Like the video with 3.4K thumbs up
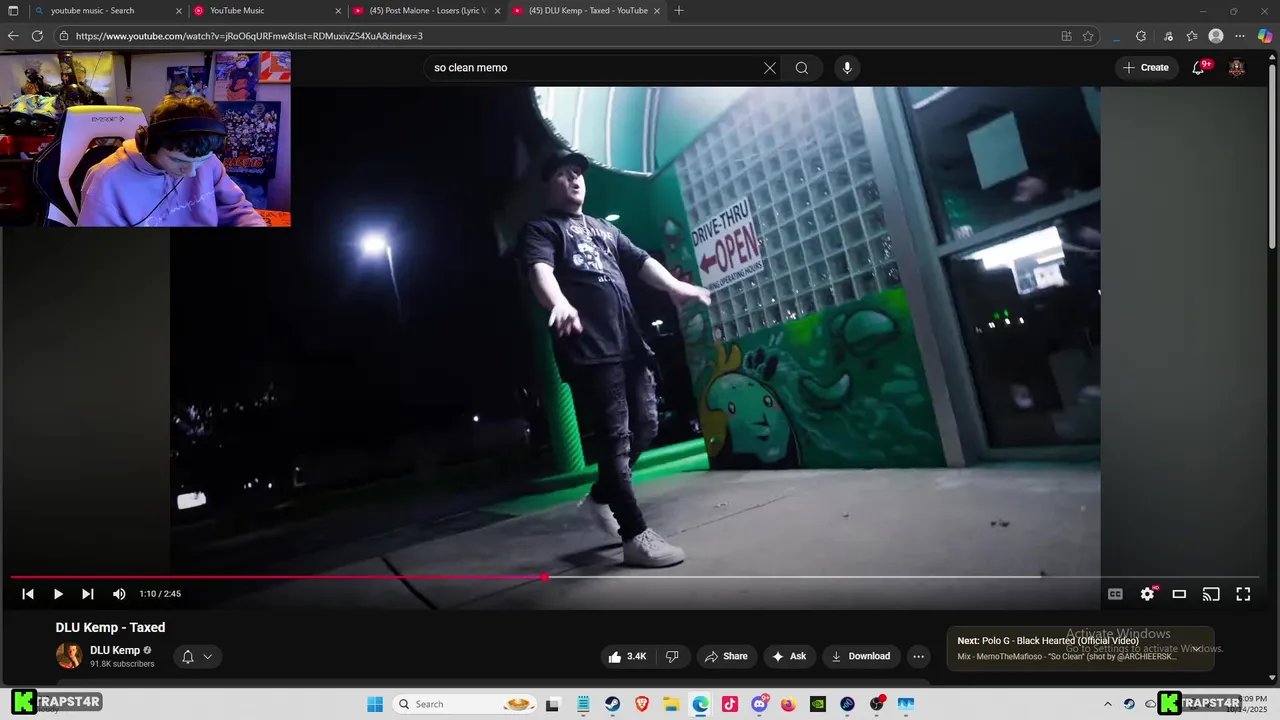This screenshot has height=720, width=1280. 627,657
